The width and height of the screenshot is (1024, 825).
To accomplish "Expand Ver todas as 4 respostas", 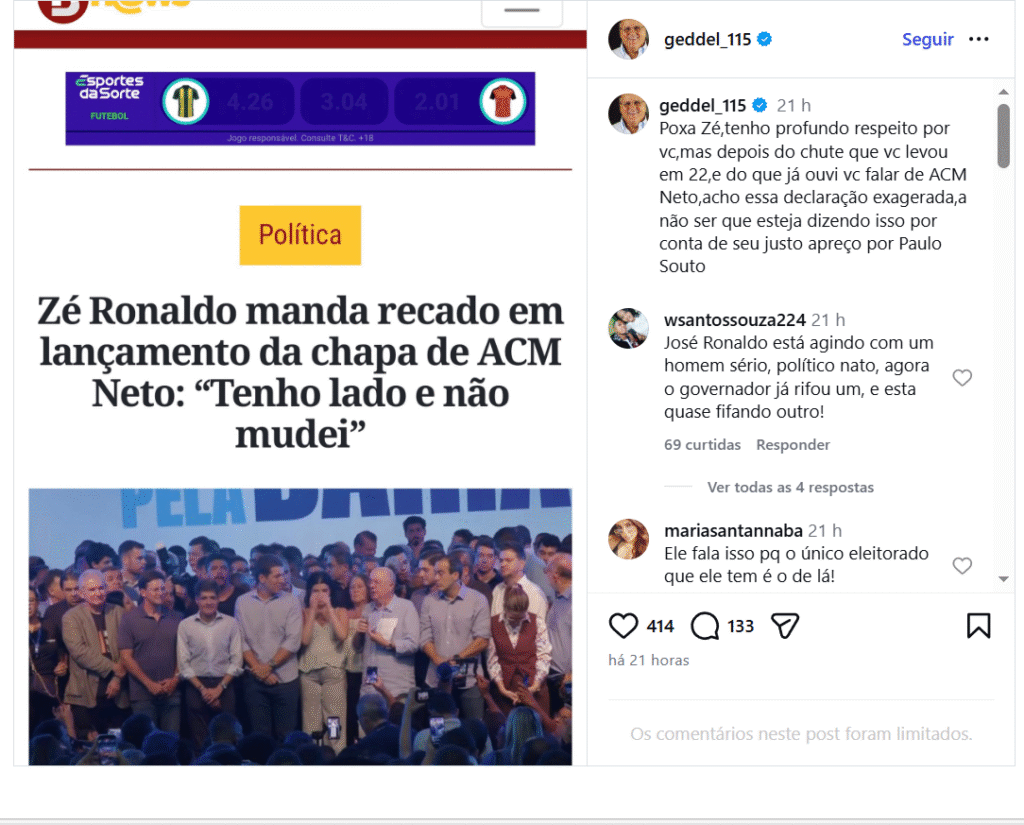I will 790,487.
